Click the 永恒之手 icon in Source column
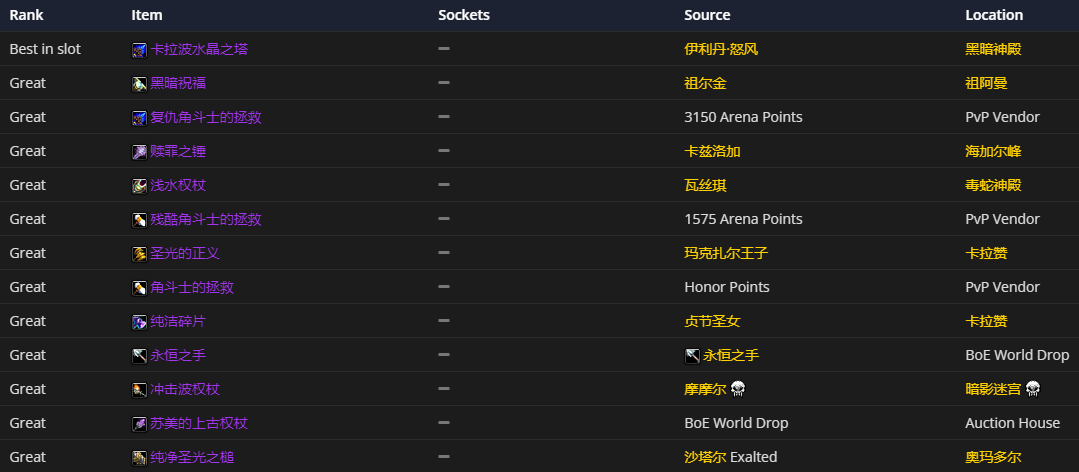 [x=692, y=356]
